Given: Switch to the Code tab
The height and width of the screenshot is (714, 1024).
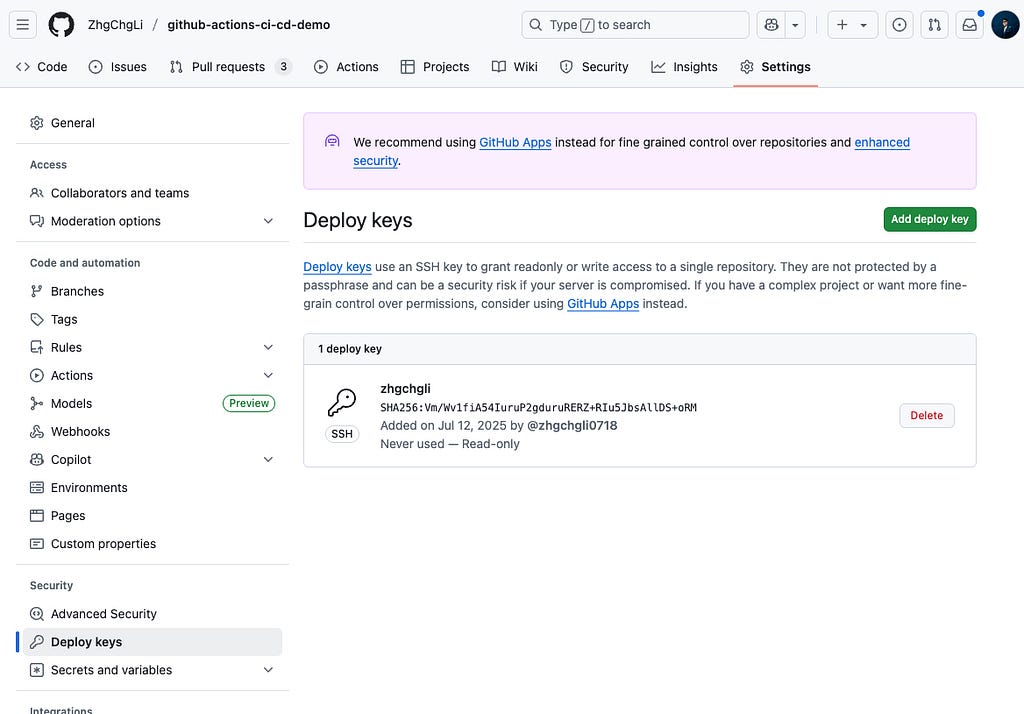Looking at the screenshot, I should 42,67.
